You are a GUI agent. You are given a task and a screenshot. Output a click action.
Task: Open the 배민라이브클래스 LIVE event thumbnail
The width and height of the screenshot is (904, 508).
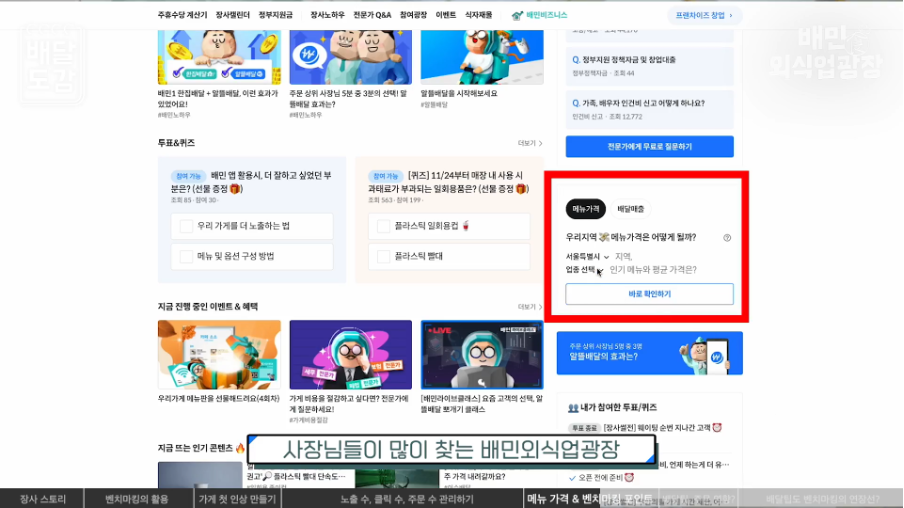tap(482, 355)
